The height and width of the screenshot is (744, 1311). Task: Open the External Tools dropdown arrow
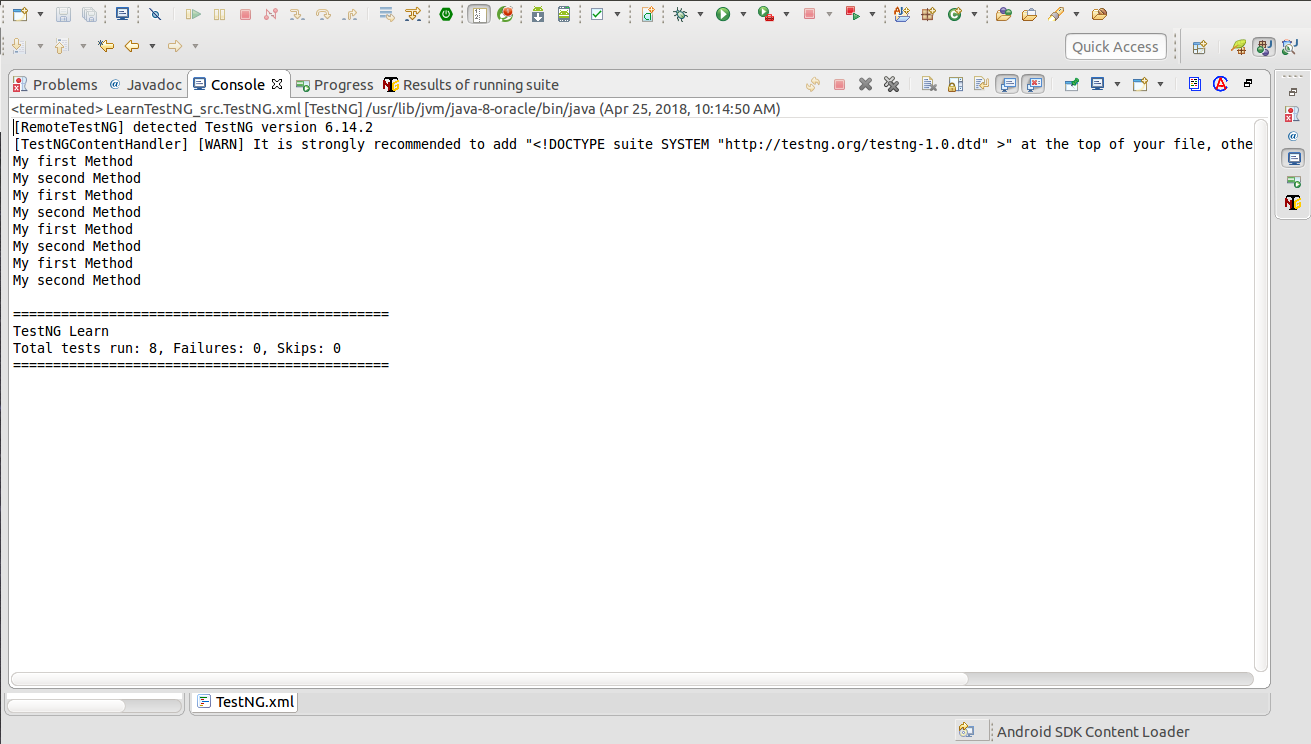pyautogui.click(x=786, y=15)
